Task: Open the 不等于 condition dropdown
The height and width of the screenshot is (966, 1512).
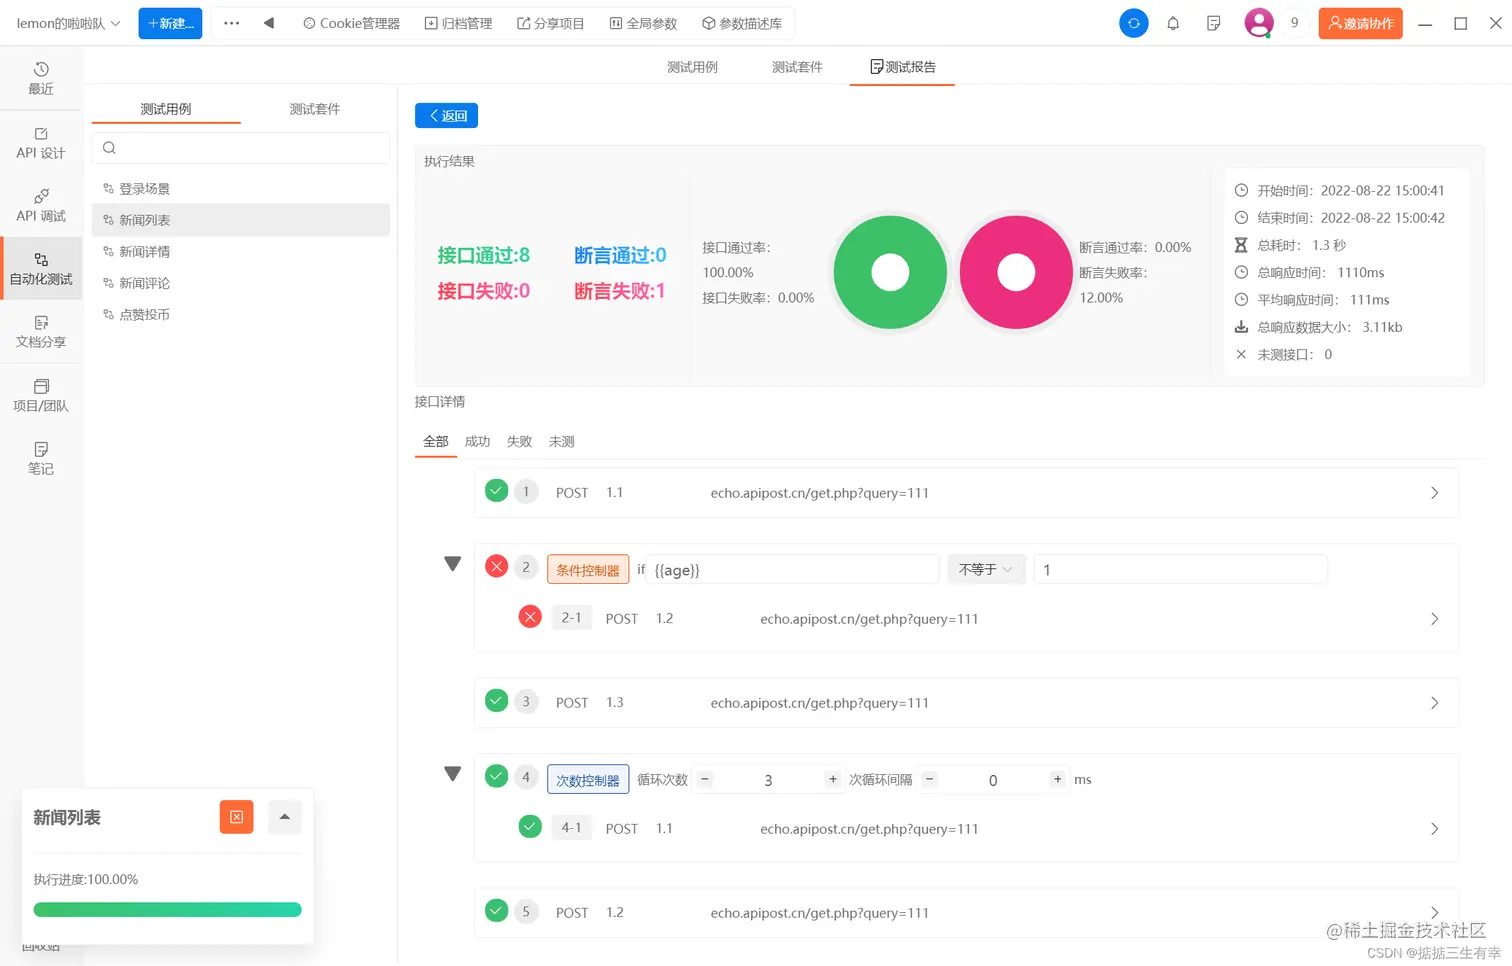Action: point(985,569)
